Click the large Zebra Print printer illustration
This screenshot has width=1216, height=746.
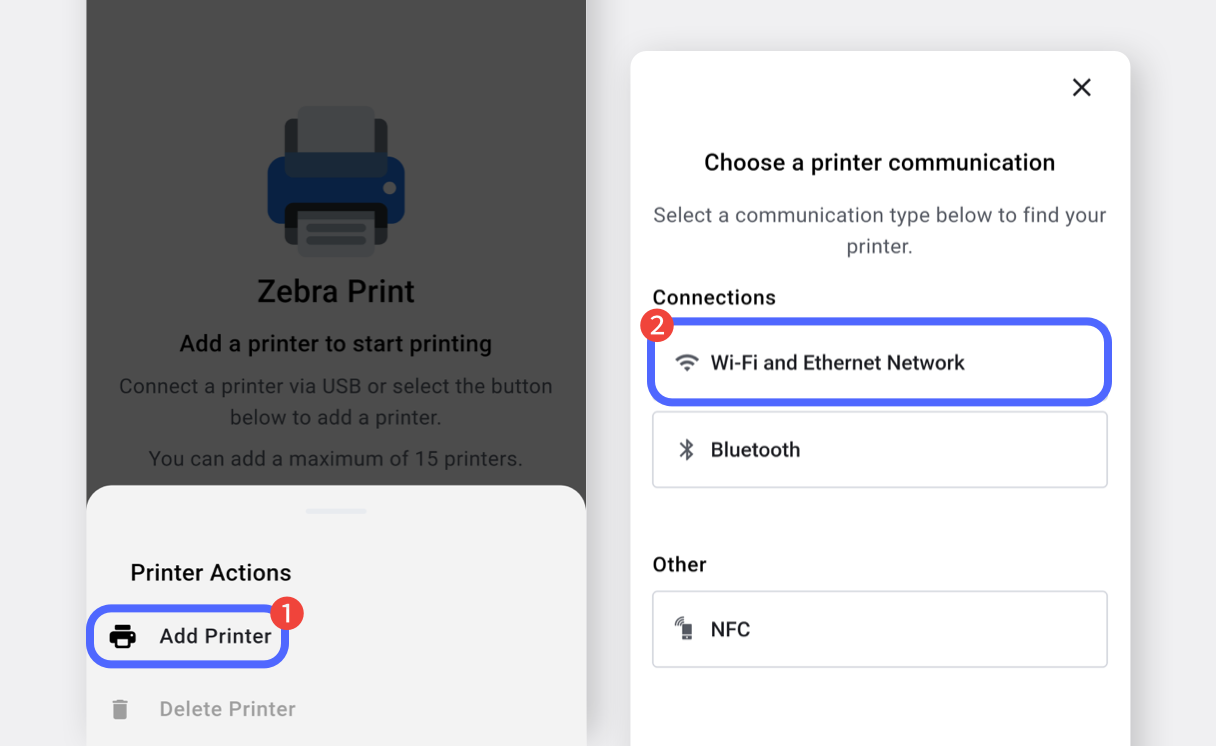336,178
